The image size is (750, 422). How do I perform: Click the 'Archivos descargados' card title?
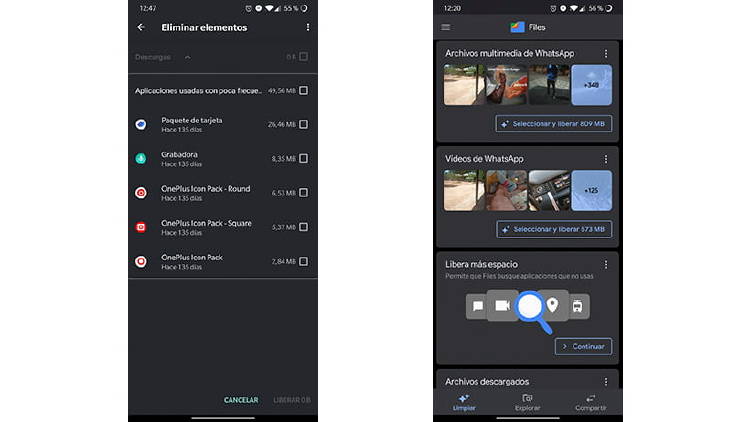point(487,382)
